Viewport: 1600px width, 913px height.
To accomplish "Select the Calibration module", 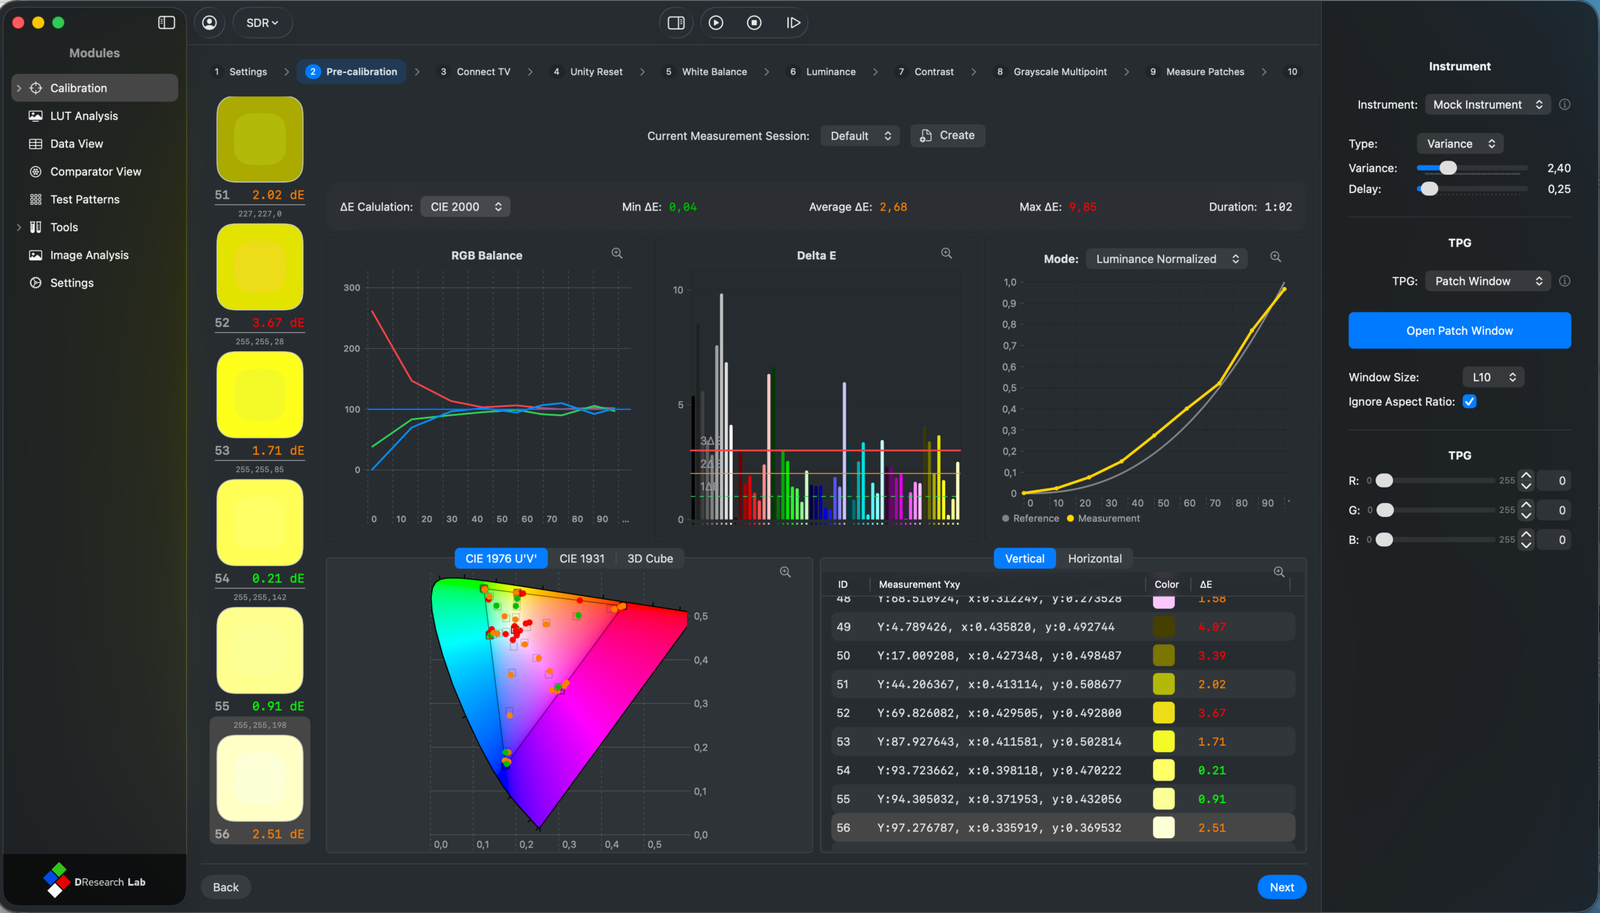I will tap(96, 88).
